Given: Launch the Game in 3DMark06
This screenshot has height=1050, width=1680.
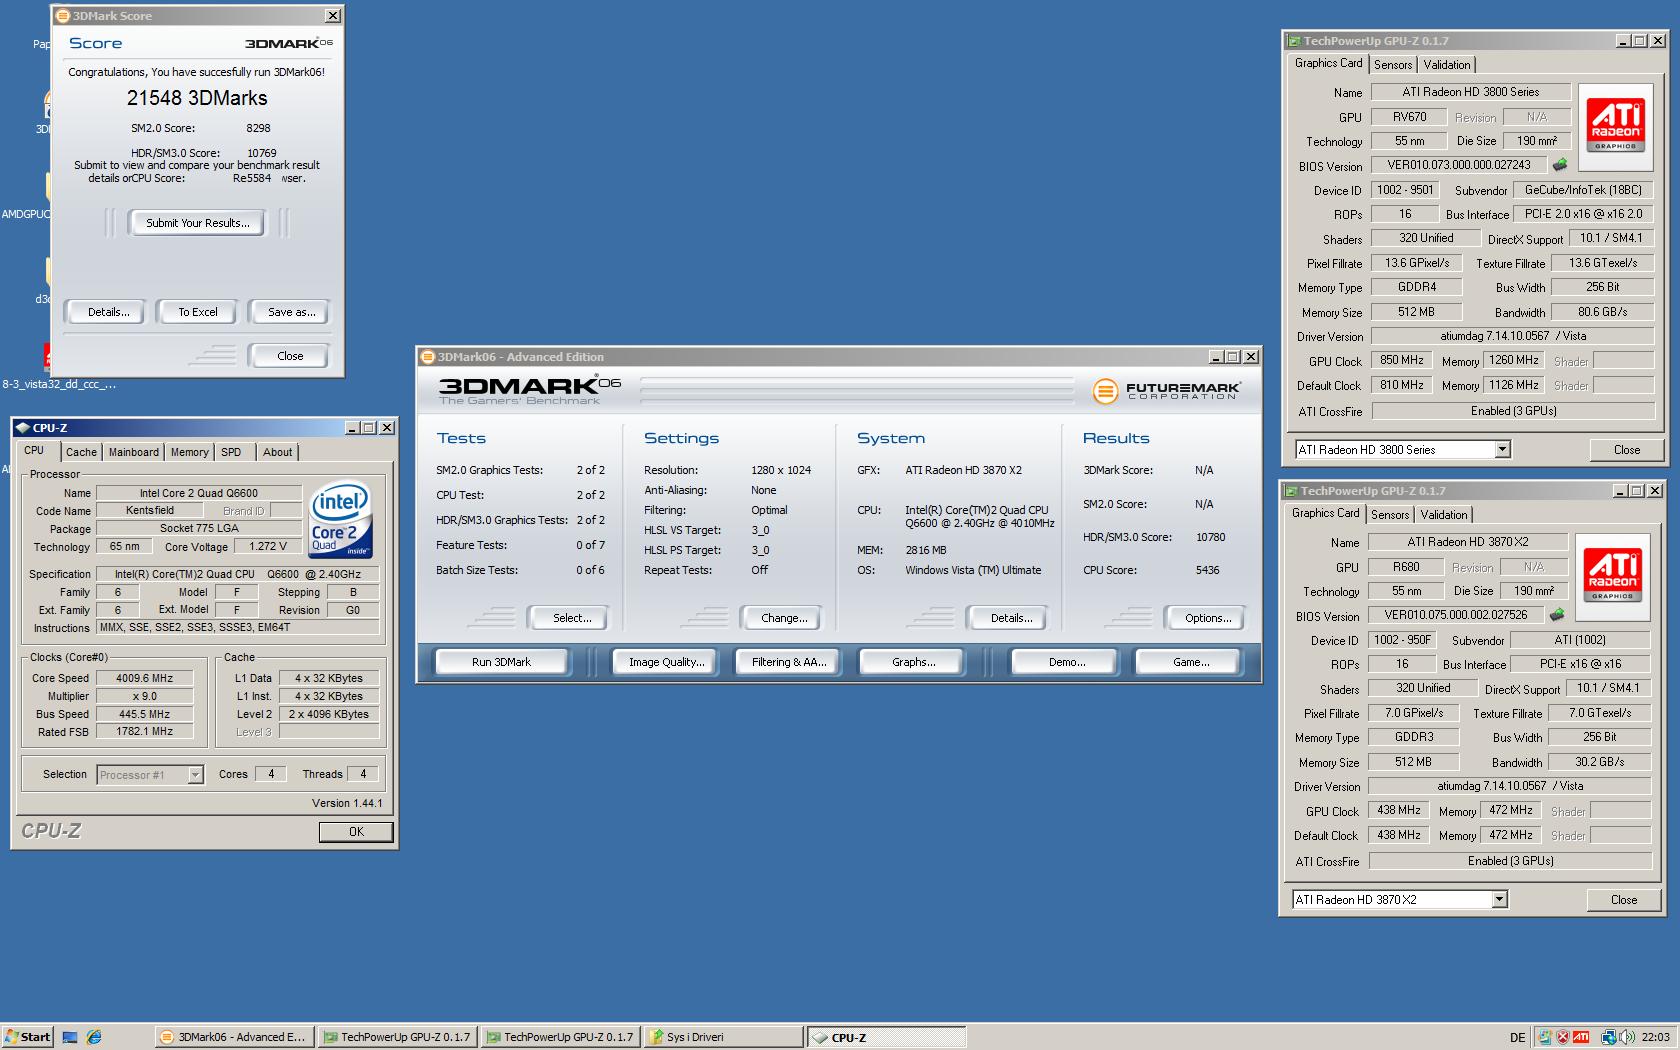Looking at the screenshot, I should [1190, 662].
